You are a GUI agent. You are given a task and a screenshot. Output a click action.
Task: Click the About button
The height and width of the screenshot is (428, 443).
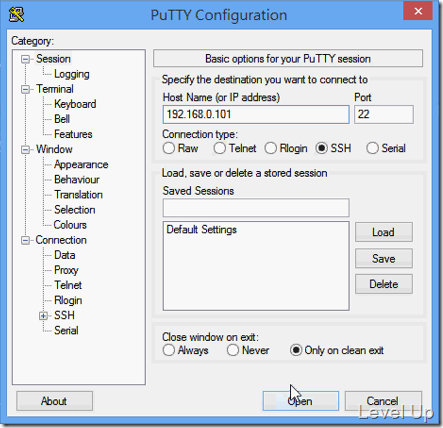coord(54,401)
